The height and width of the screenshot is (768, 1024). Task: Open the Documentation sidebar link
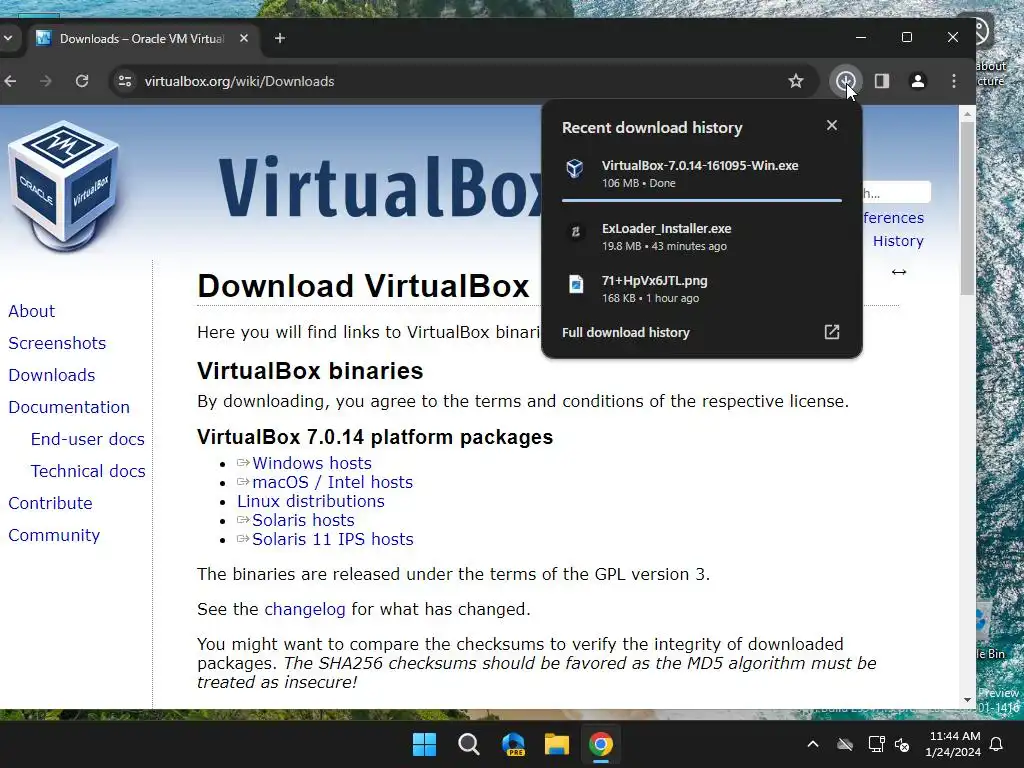pyautogui.click(x=69, y=407)
